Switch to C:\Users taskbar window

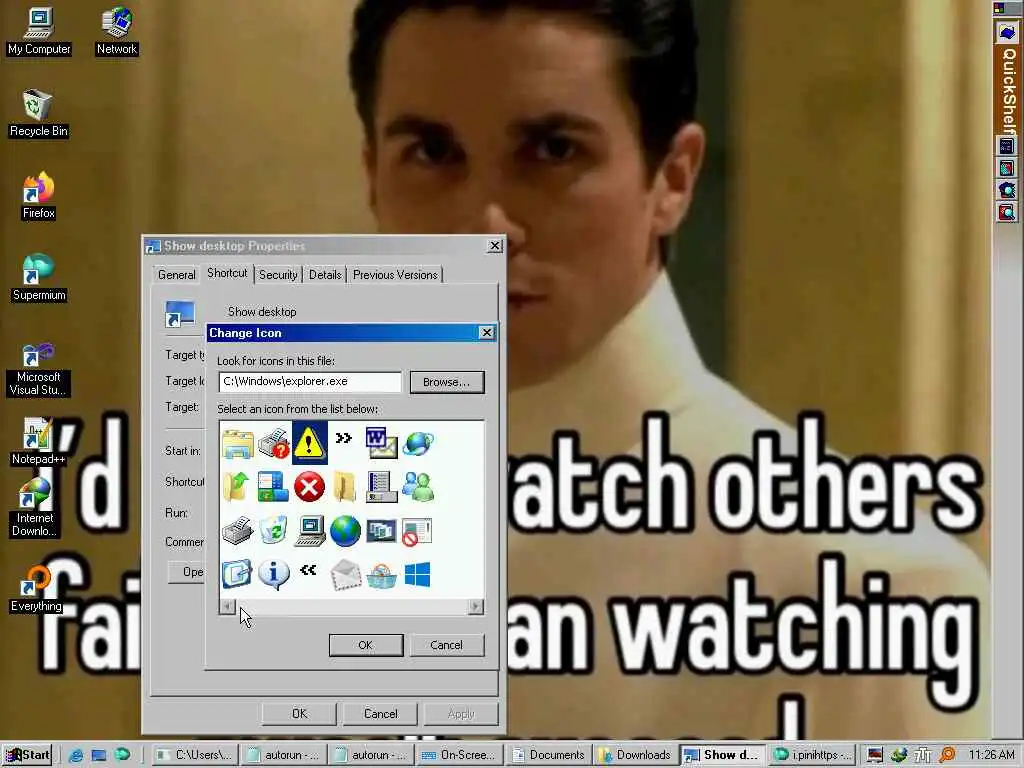(195, 755)
